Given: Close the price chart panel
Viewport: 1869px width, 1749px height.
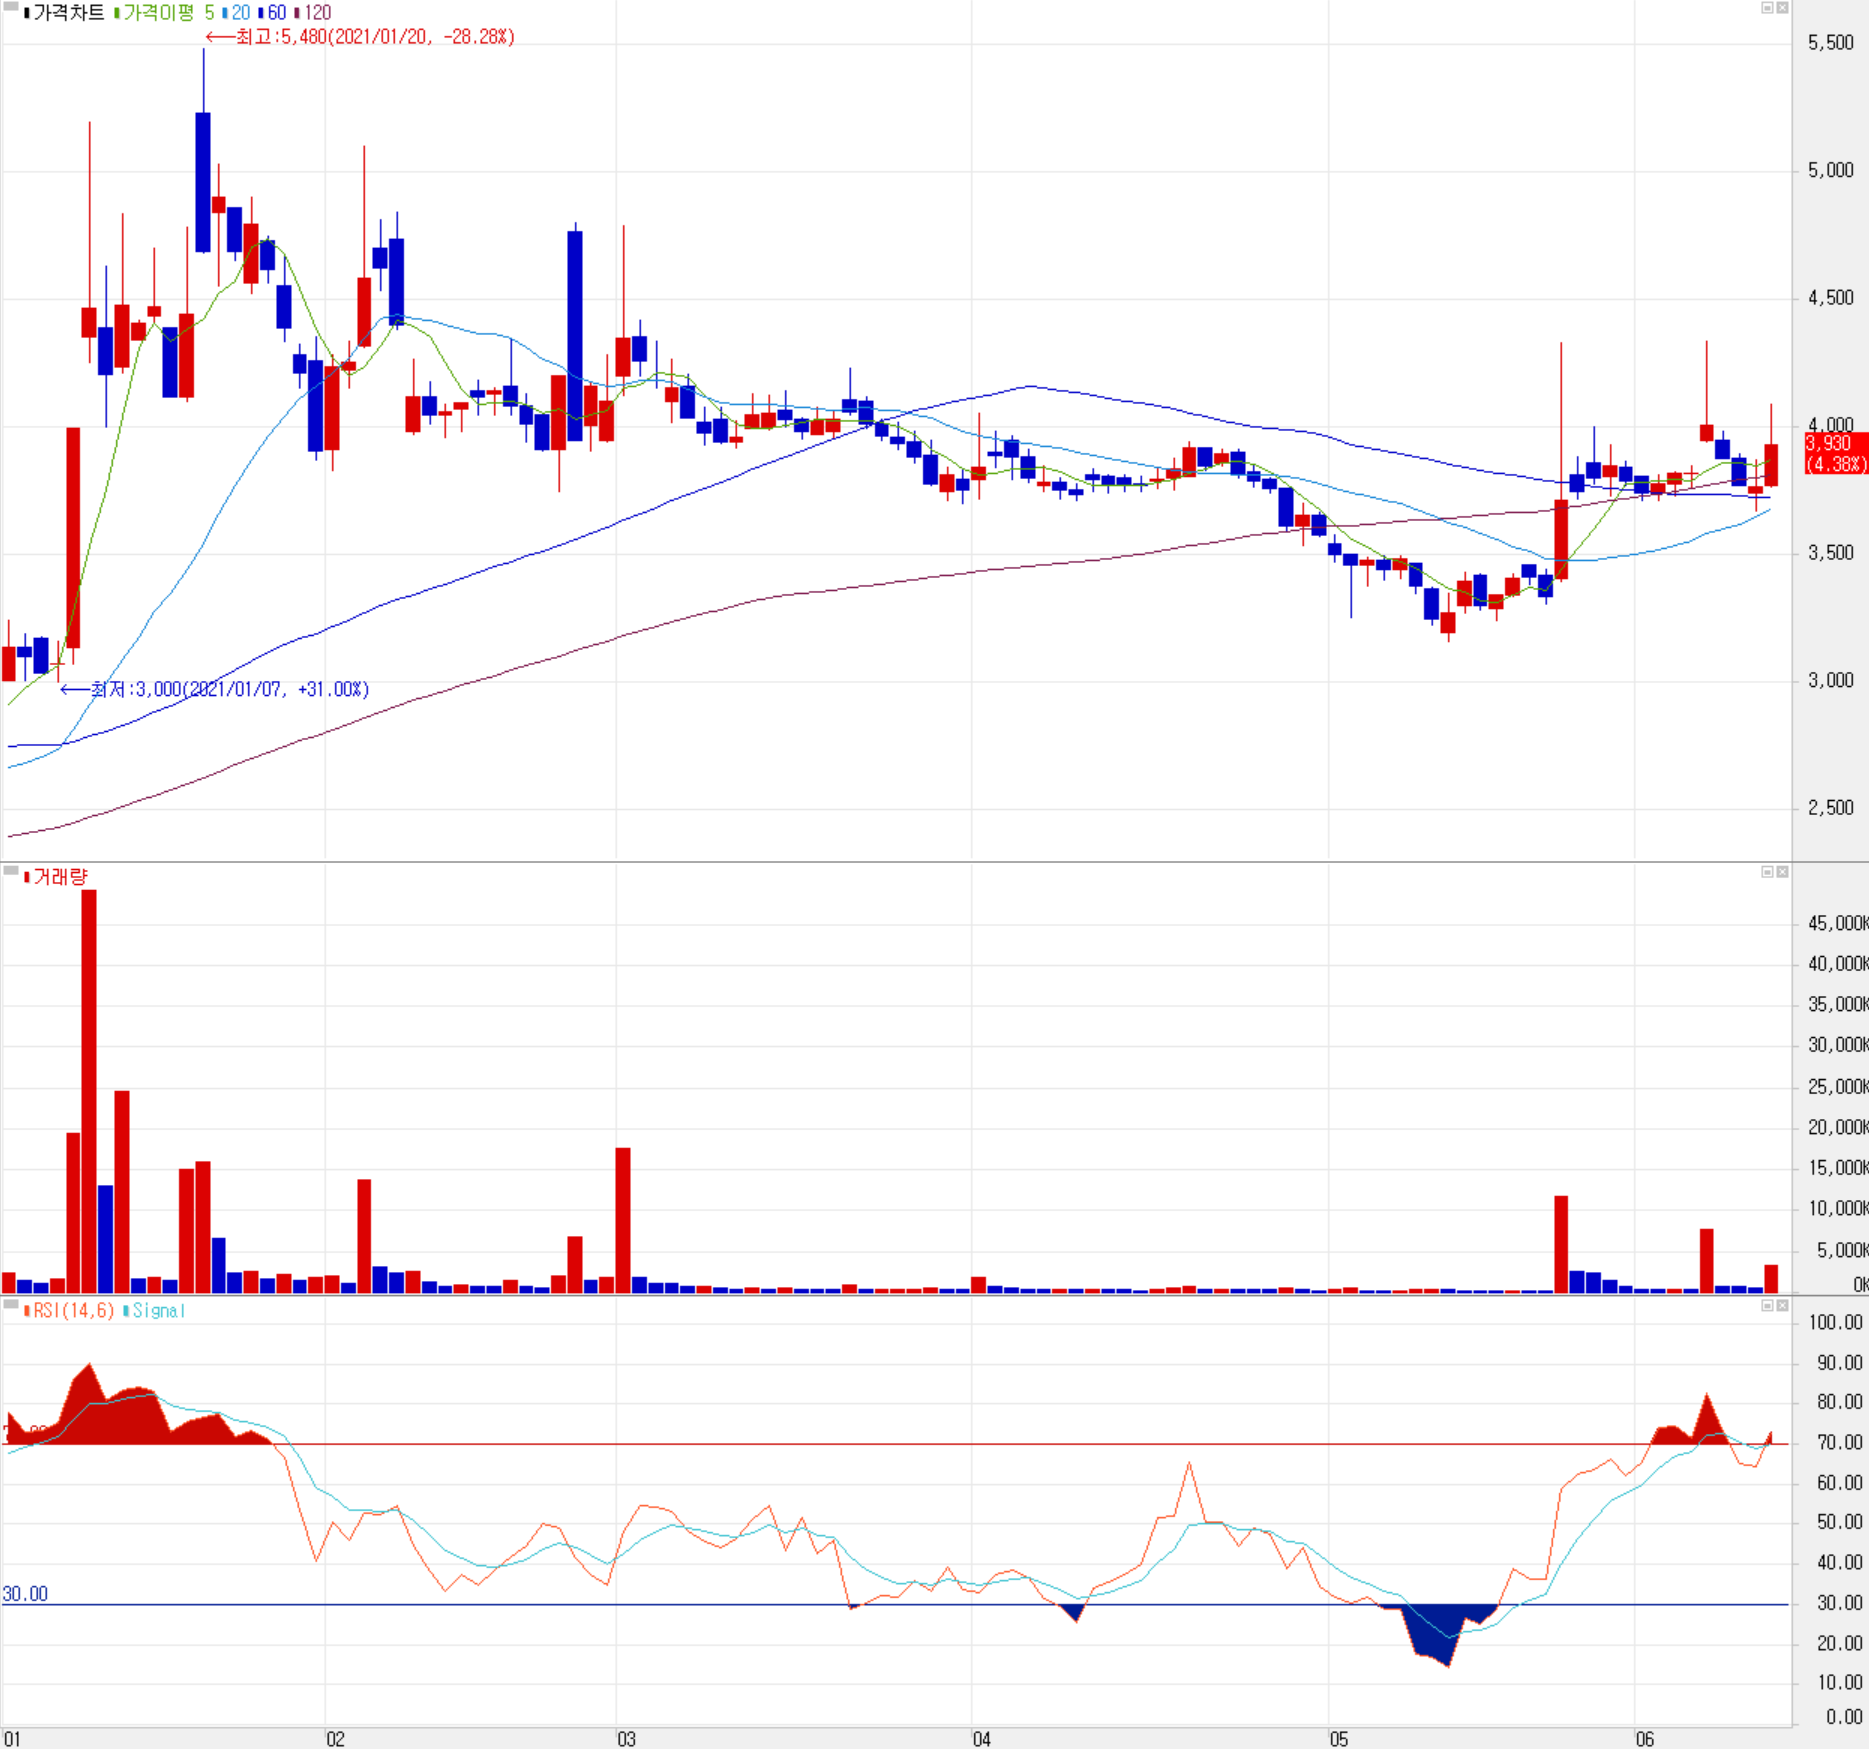Looking at the screenshot, I should (x=1782, y=8).
